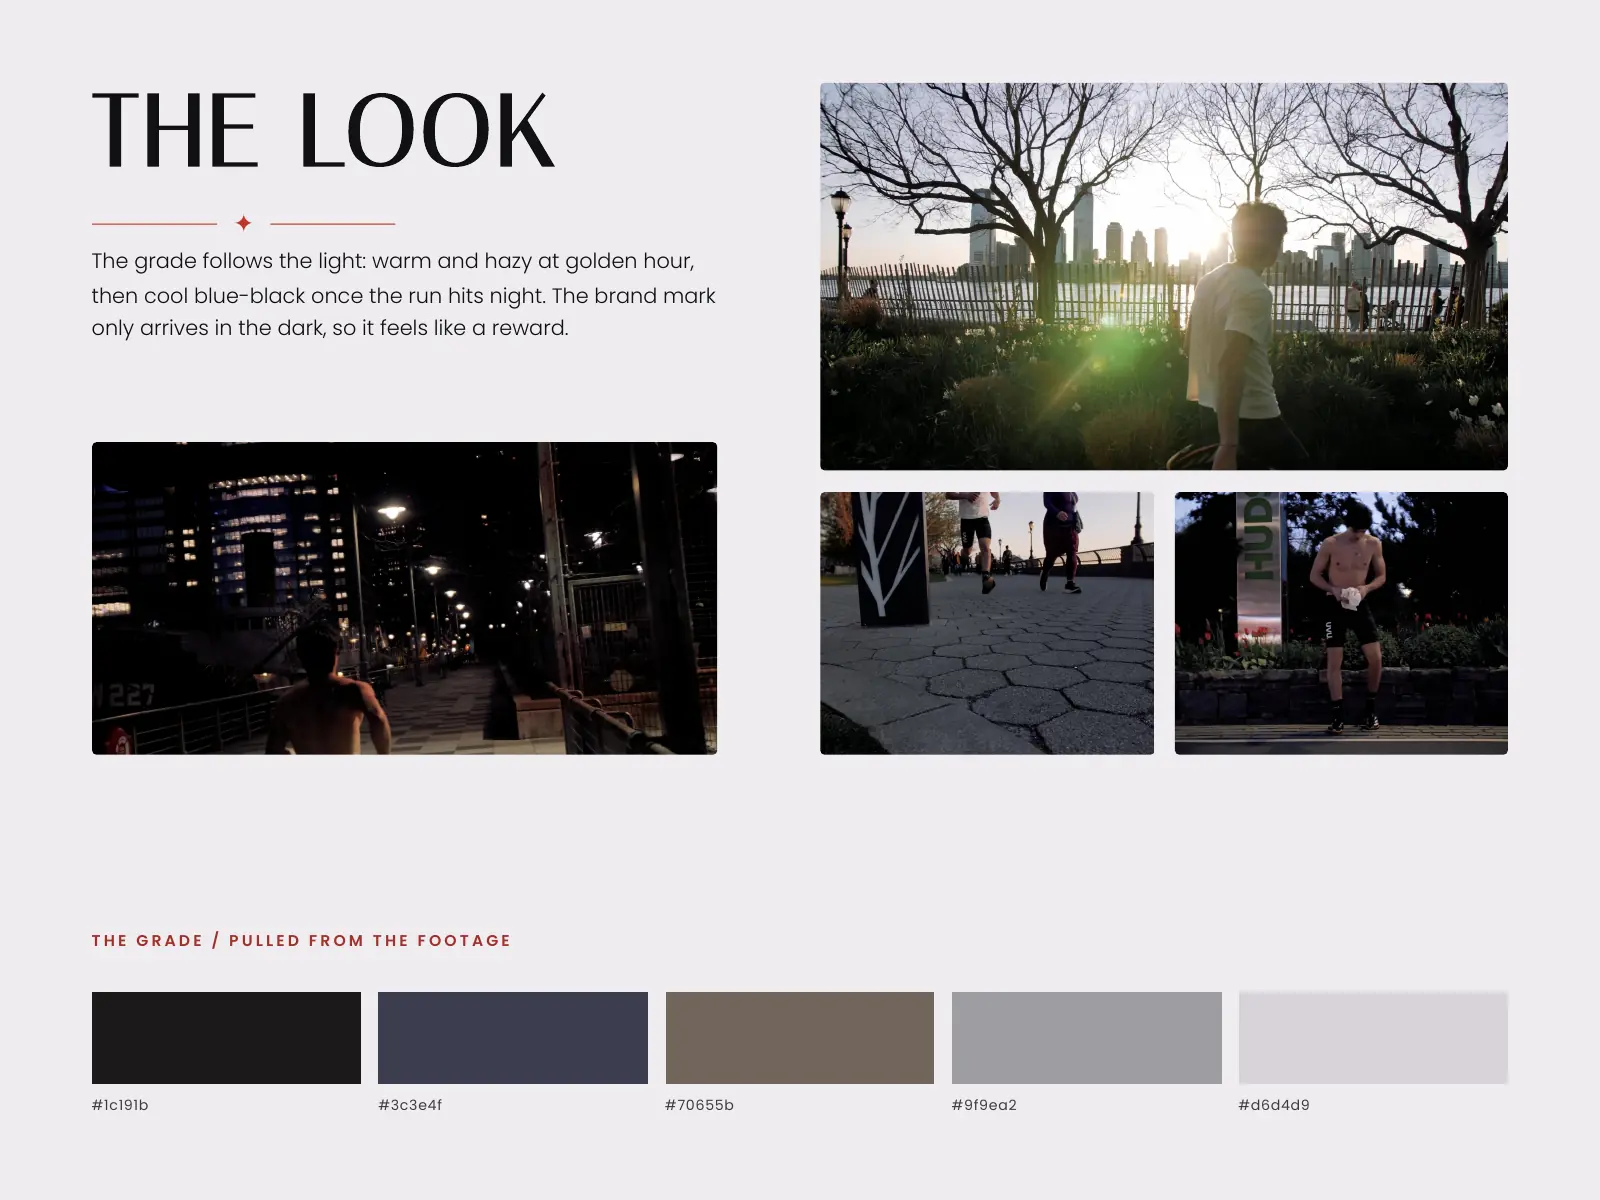Select the grade description paragraph
The width and height of the screenshot is (1600, 1200).
pyautogui.click(x=404, y=294)
